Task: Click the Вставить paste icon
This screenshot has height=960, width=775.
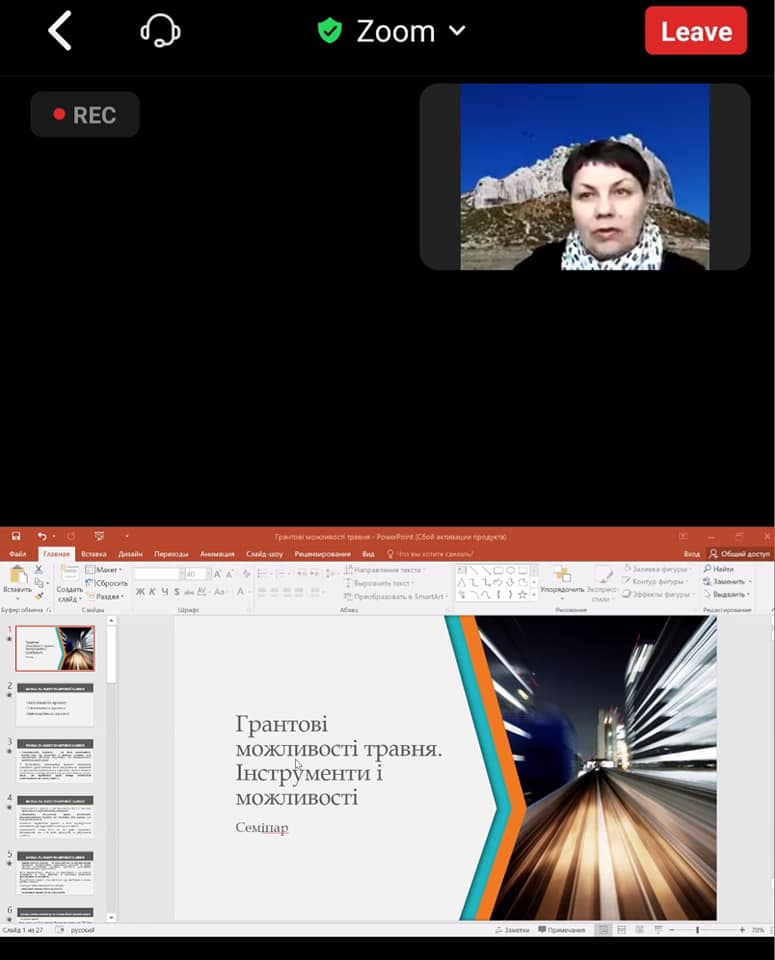Action: [x=17, y=579]
